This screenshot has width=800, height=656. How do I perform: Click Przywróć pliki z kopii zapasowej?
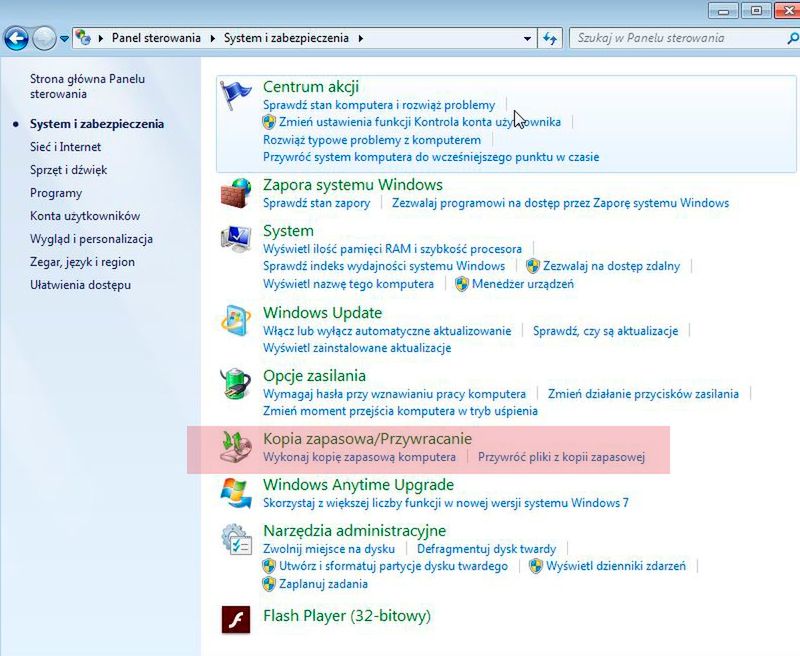[x=561, y=457]
